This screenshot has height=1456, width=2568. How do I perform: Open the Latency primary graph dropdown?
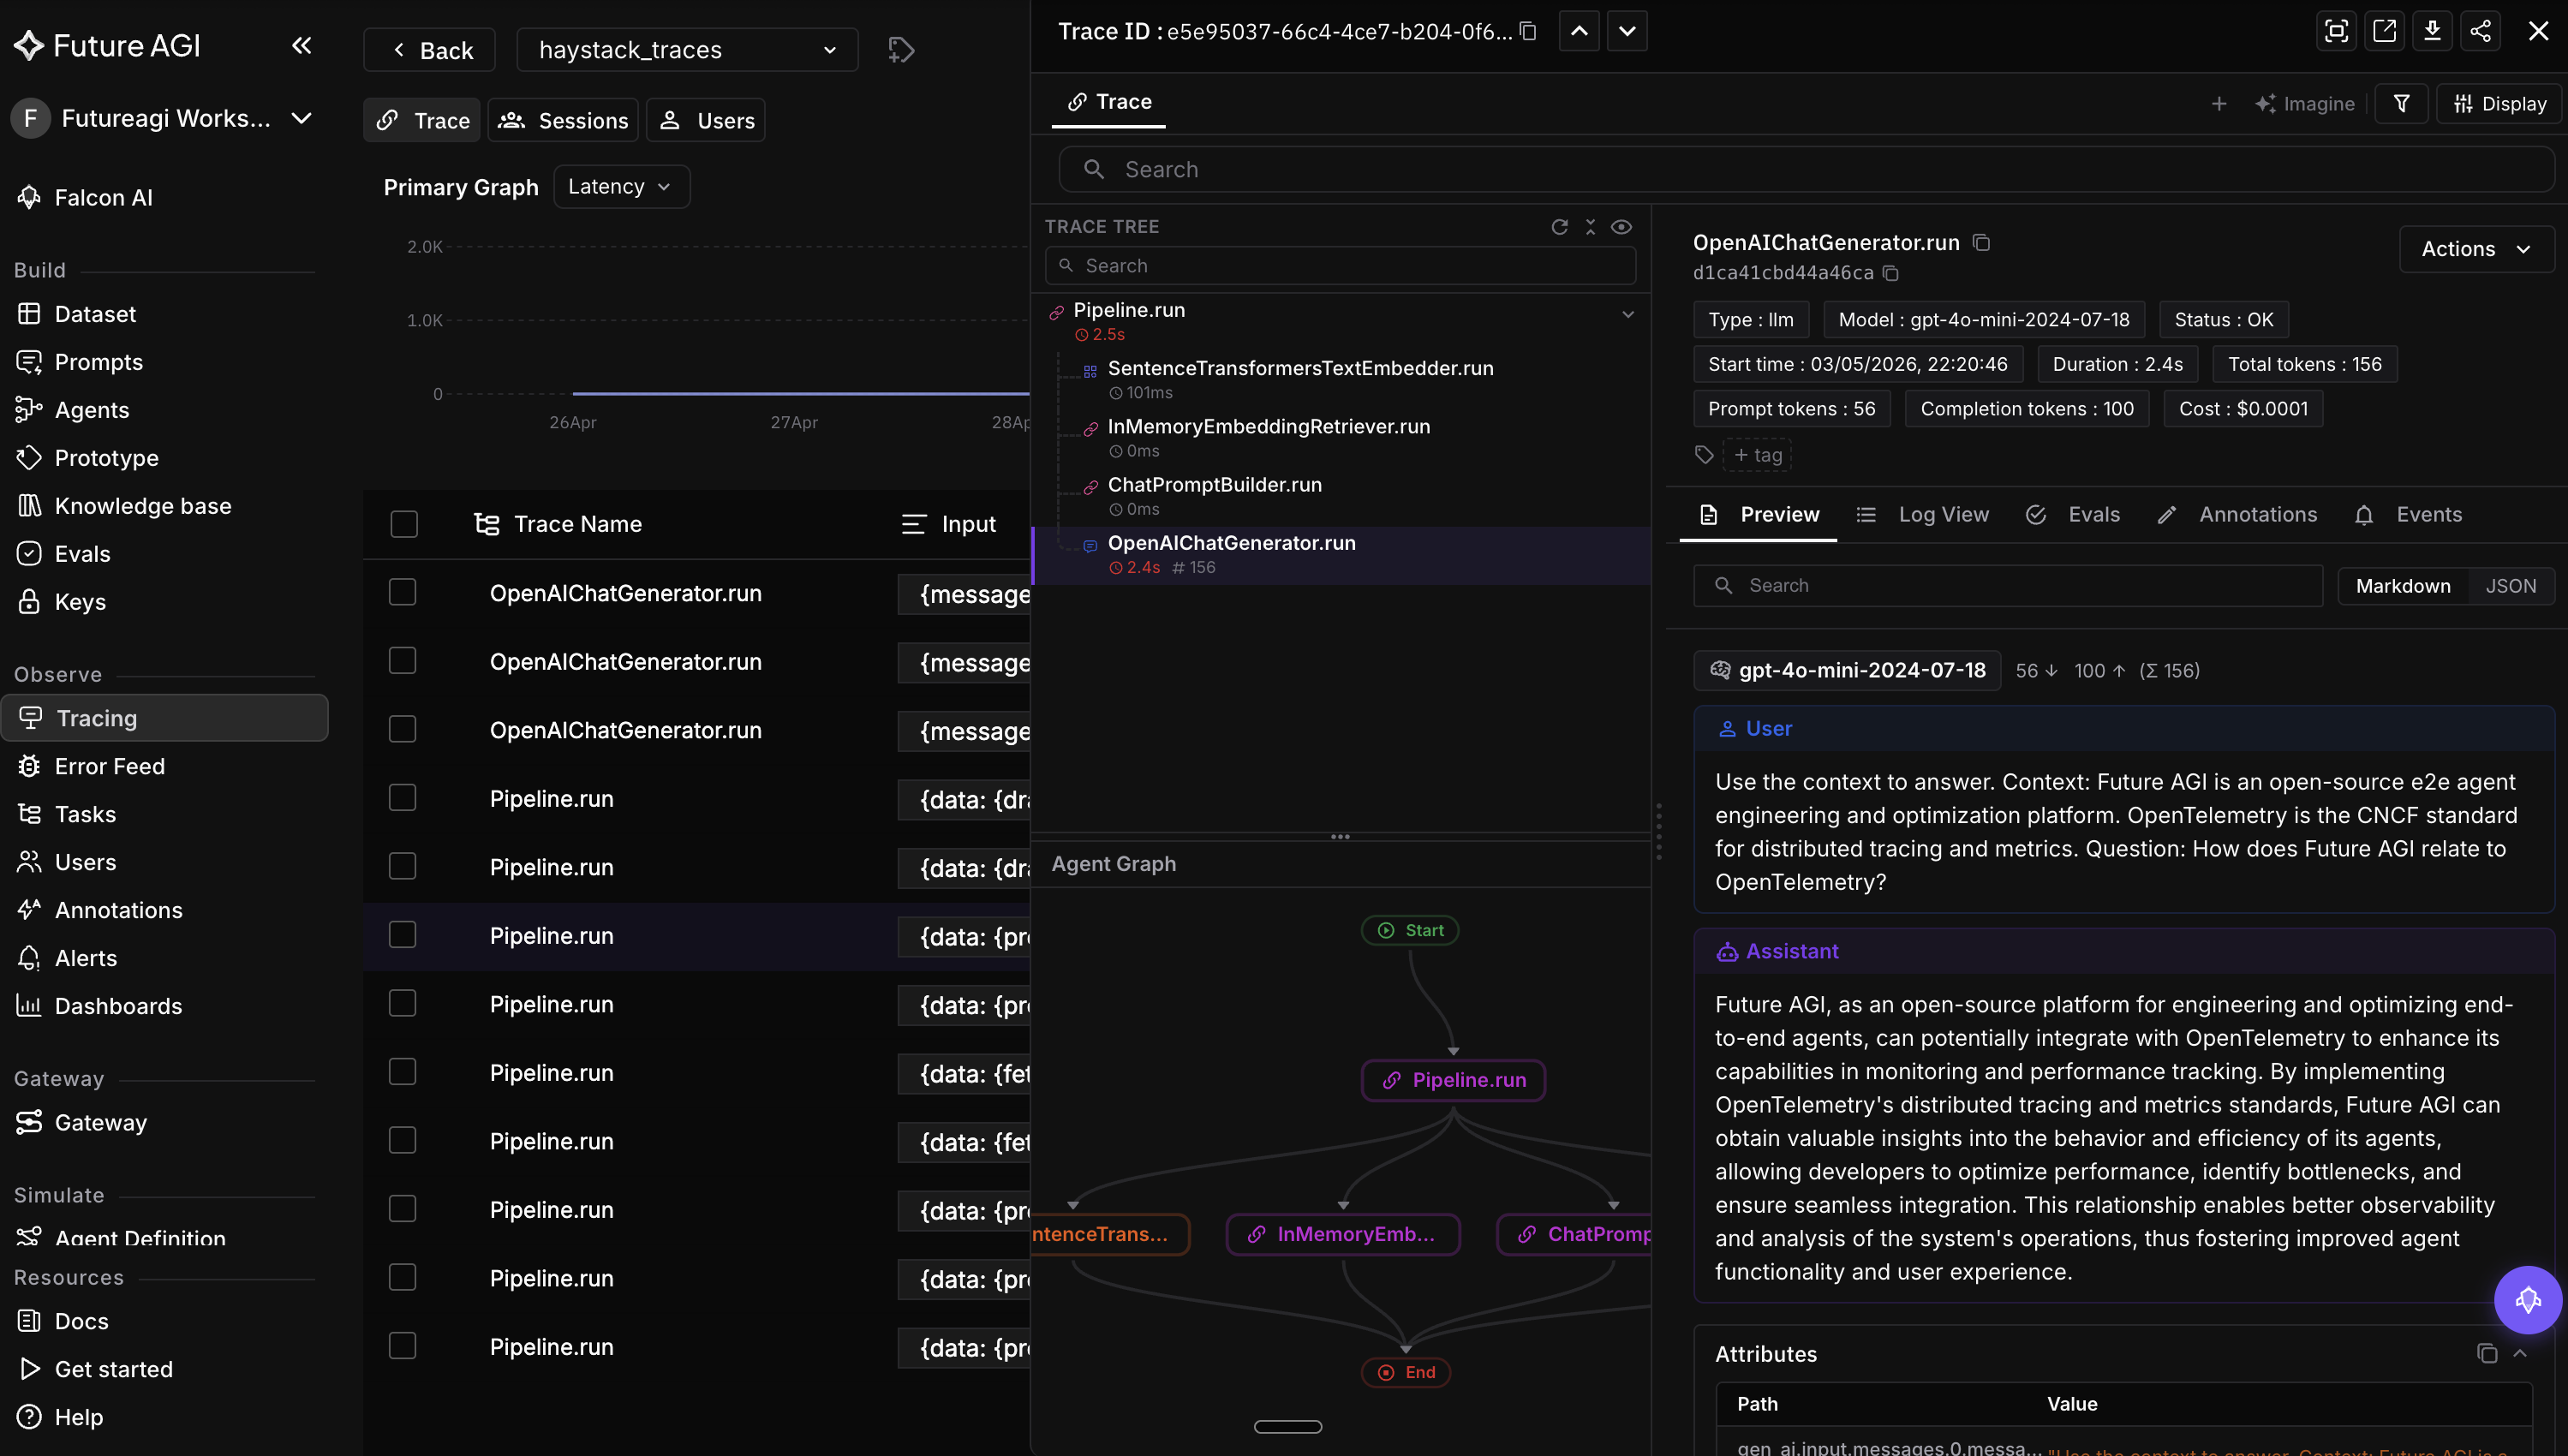click(x=620, y=187)
